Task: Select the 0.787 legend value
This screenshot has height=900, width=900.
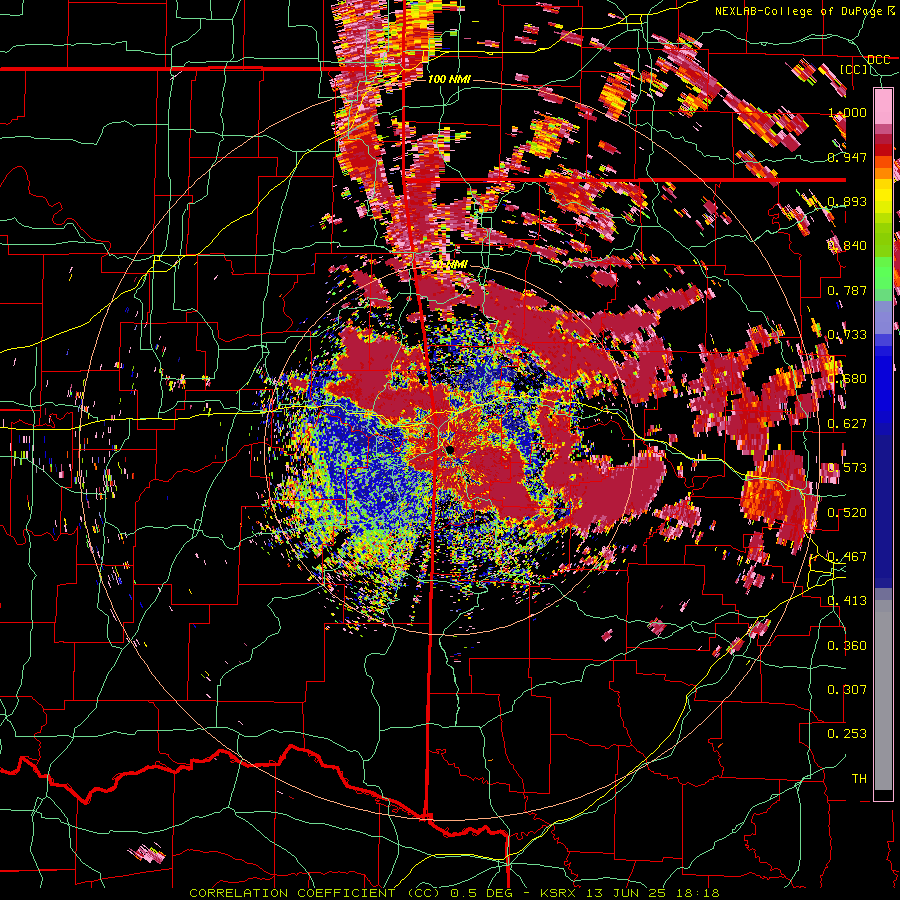Action: click(x=848, y=290)
